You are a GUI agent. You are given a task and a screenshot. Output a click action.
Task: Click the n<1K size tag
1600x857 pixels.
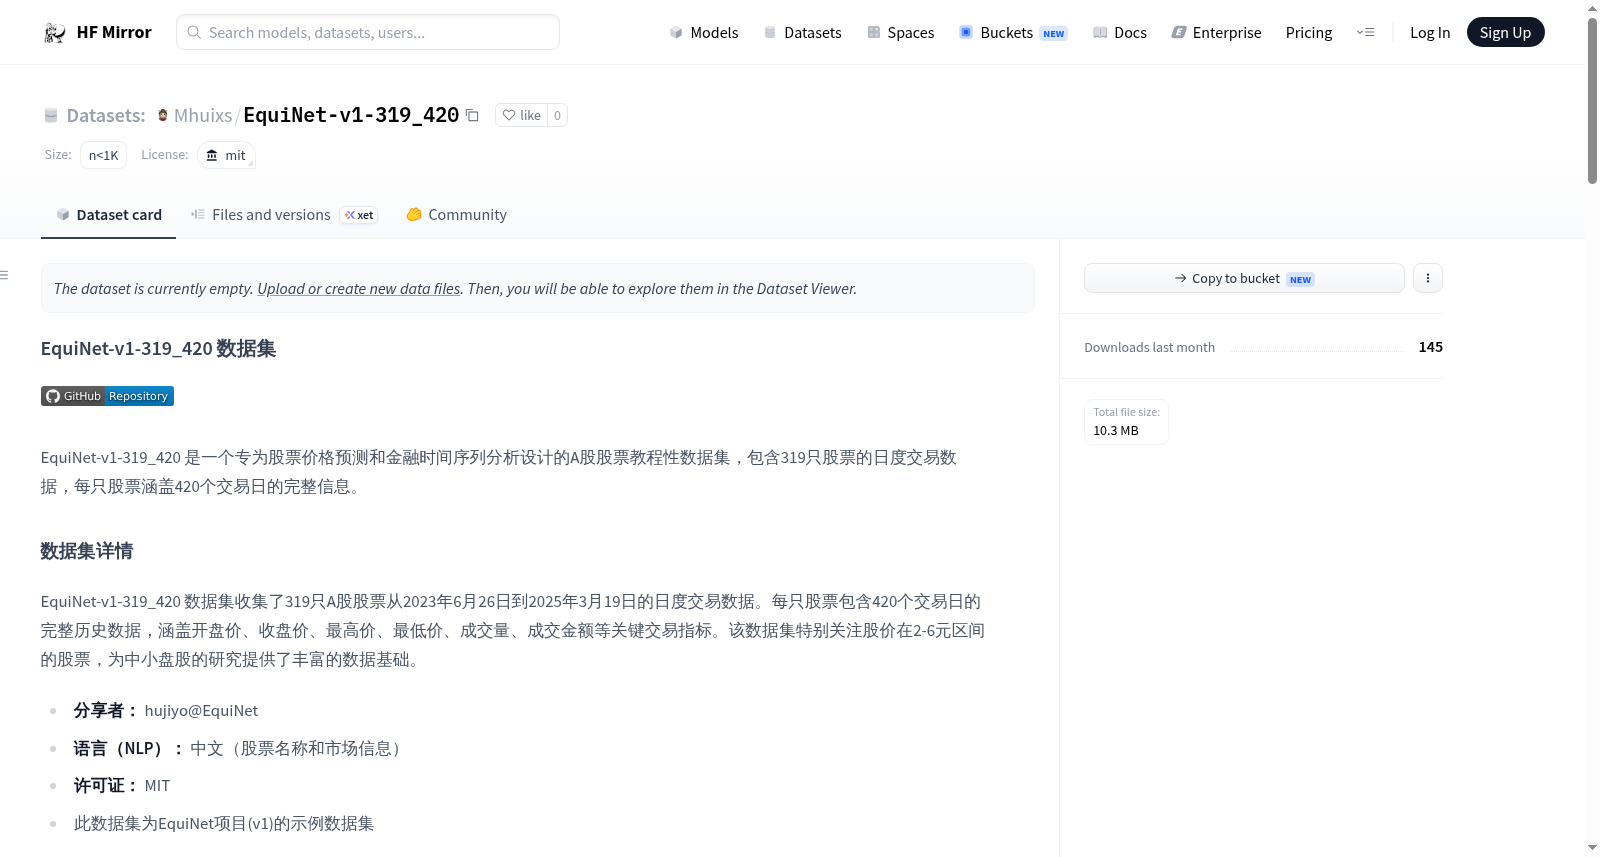pyautogui.click(x=103, y=156)
